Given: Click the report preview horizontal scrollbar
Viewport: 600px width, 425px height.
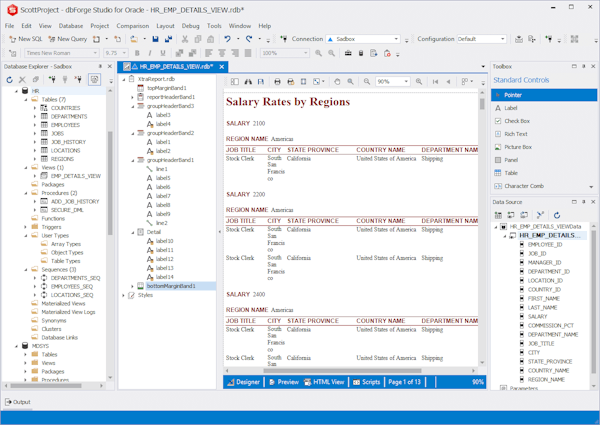Looking at the screenshot, I should coord(342,371).
